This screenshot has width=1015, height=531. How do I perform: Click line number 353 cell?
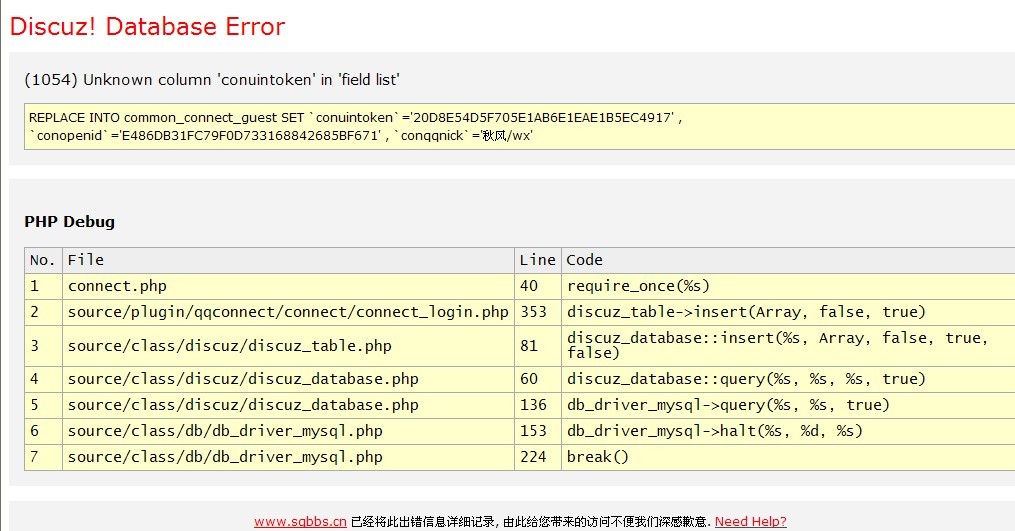pyautogui.click(x=534, y=312)
